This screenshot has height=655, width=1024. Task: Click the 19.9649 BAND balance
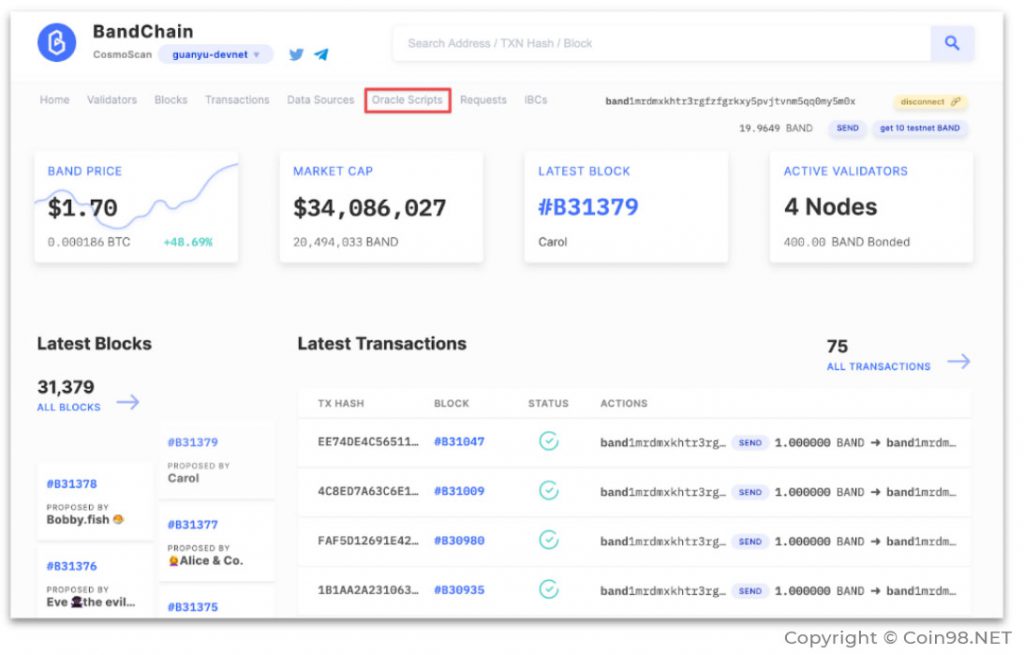pos(776,128)
